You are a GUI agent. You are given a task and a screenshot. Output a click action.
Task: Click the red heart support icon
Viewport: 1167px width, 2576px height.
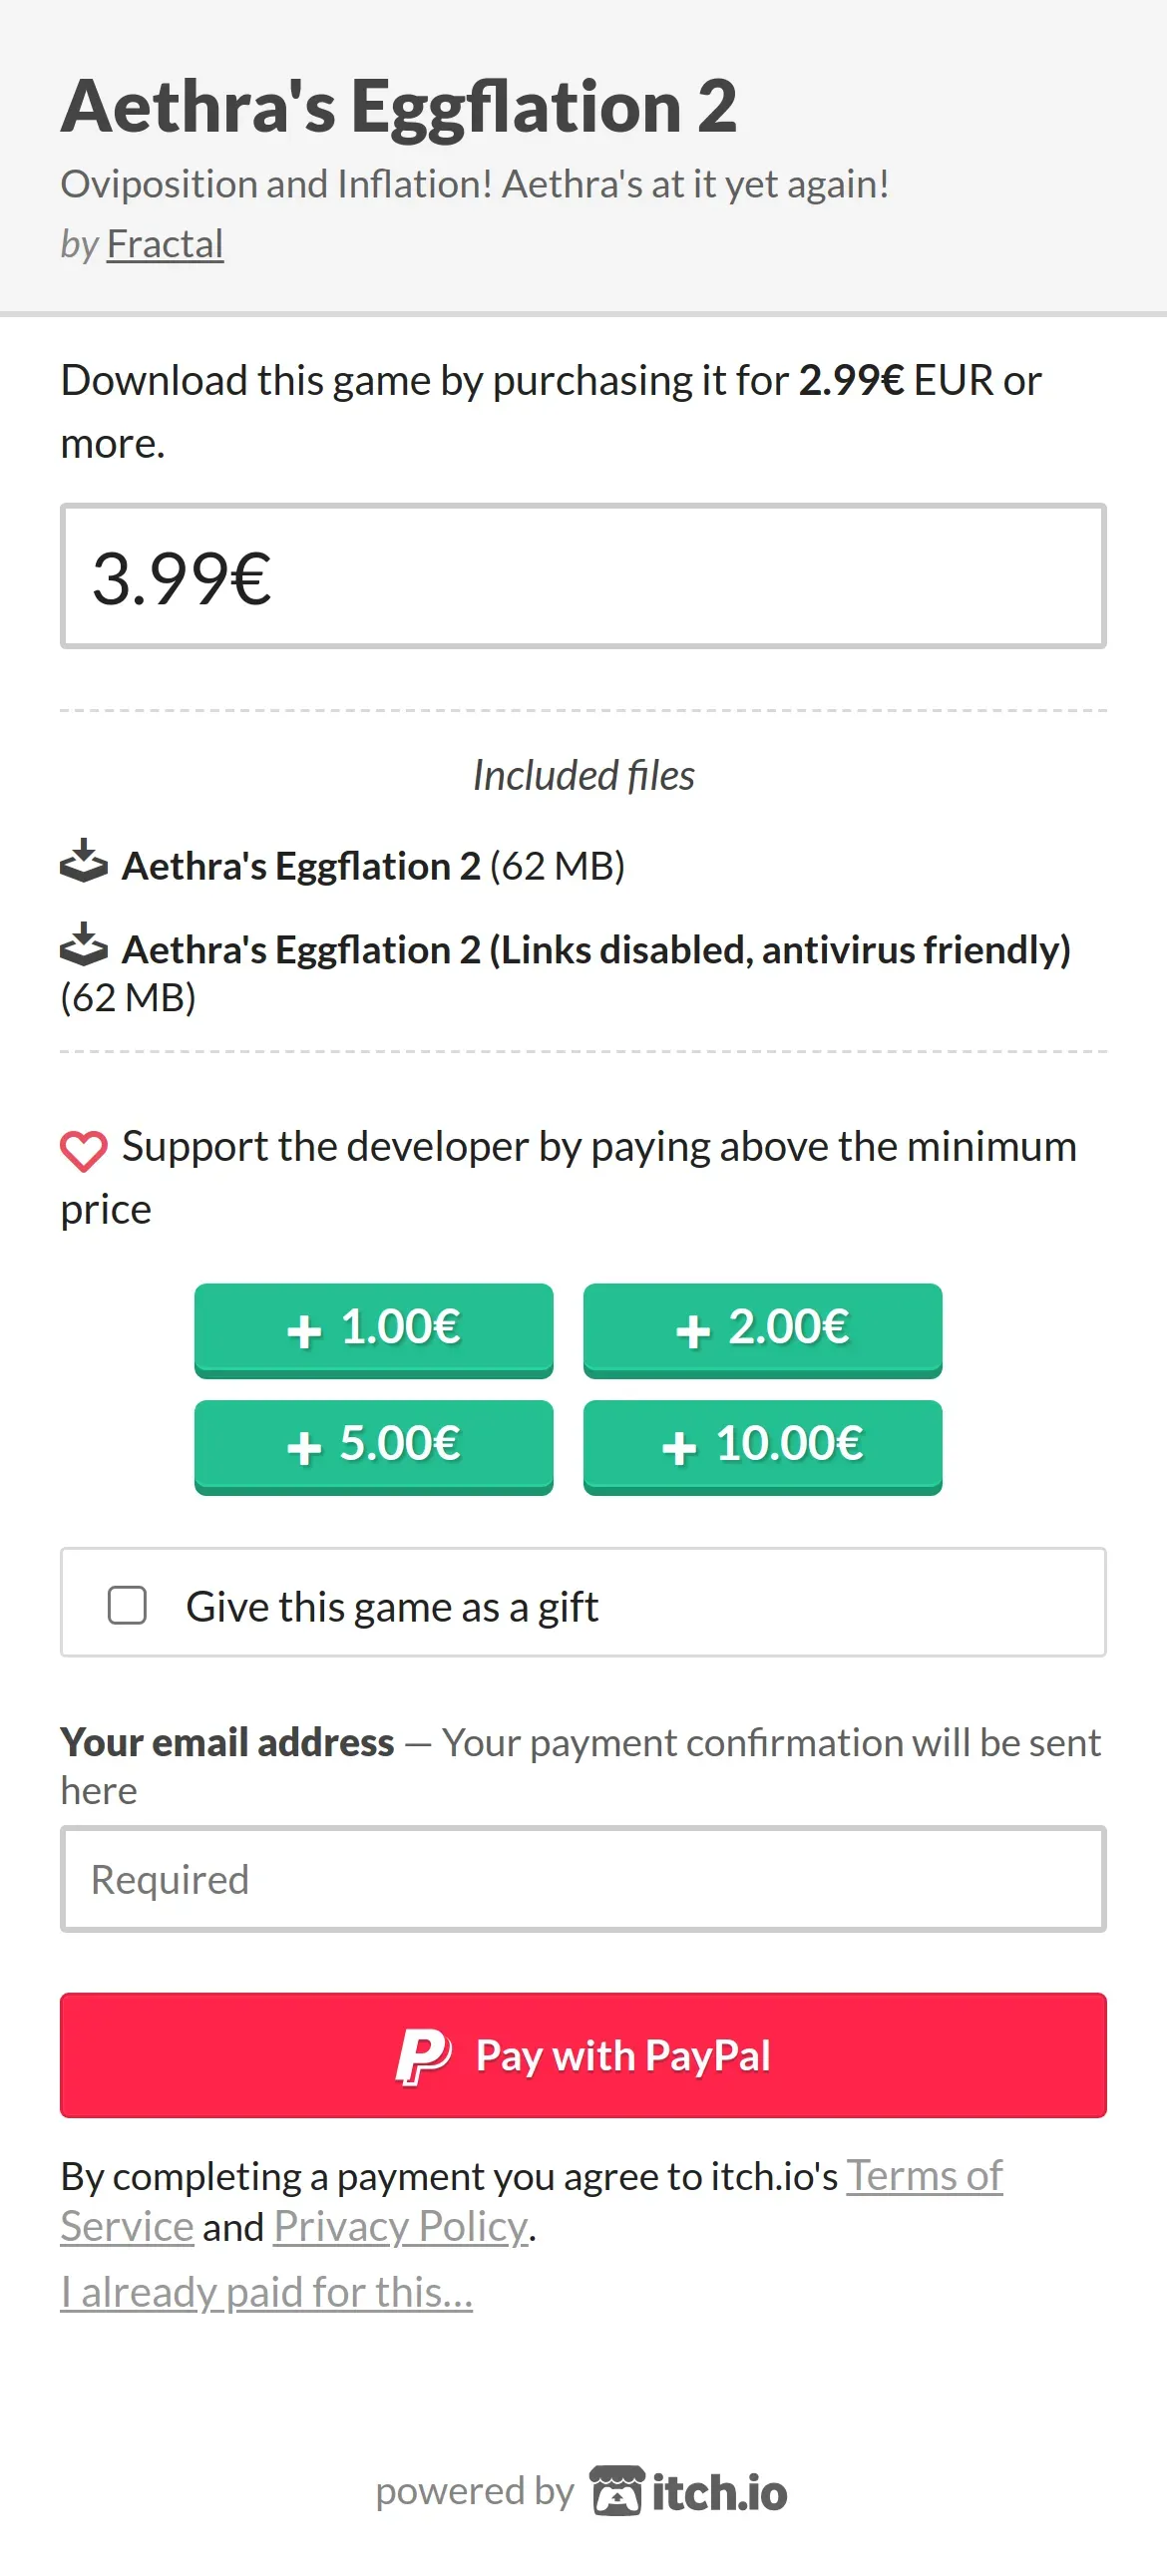click(84, 1150)
